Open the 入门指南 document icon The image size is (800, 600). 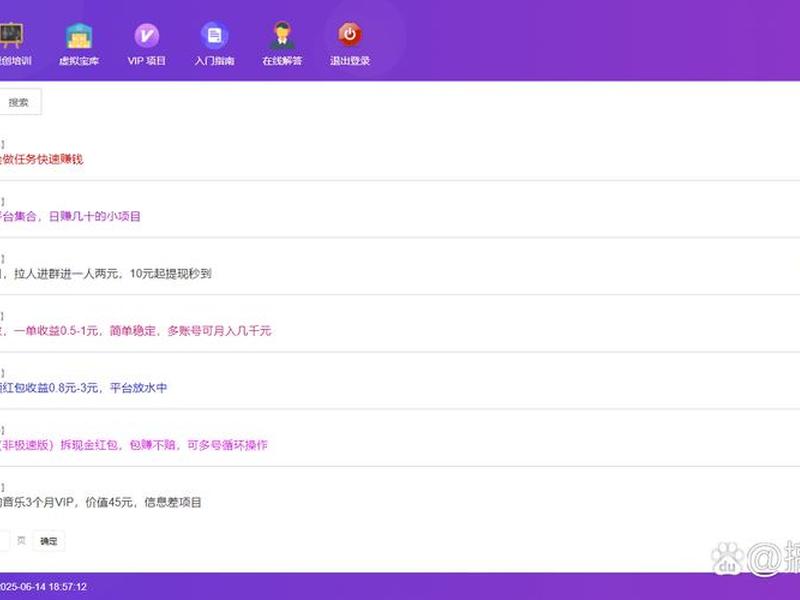(214, 36)
